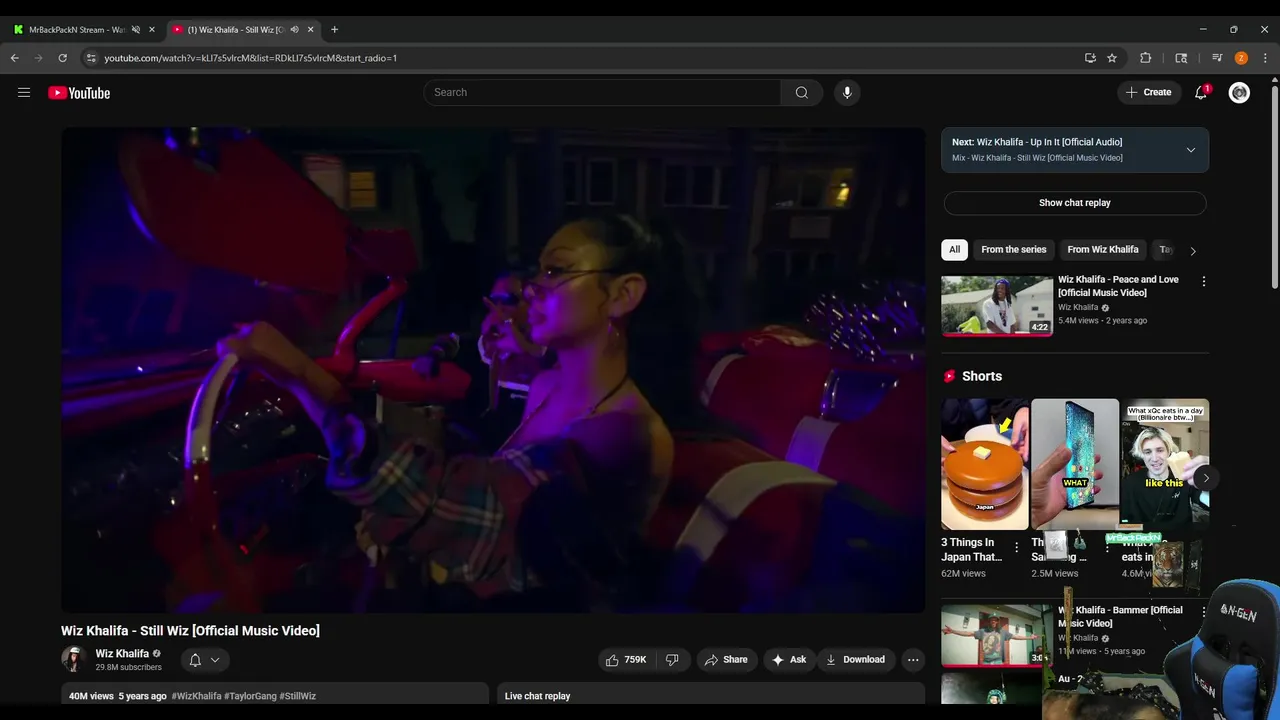Click Show chat replay button
Viewport: 1280px width, 720px height.
[1074, 202]
